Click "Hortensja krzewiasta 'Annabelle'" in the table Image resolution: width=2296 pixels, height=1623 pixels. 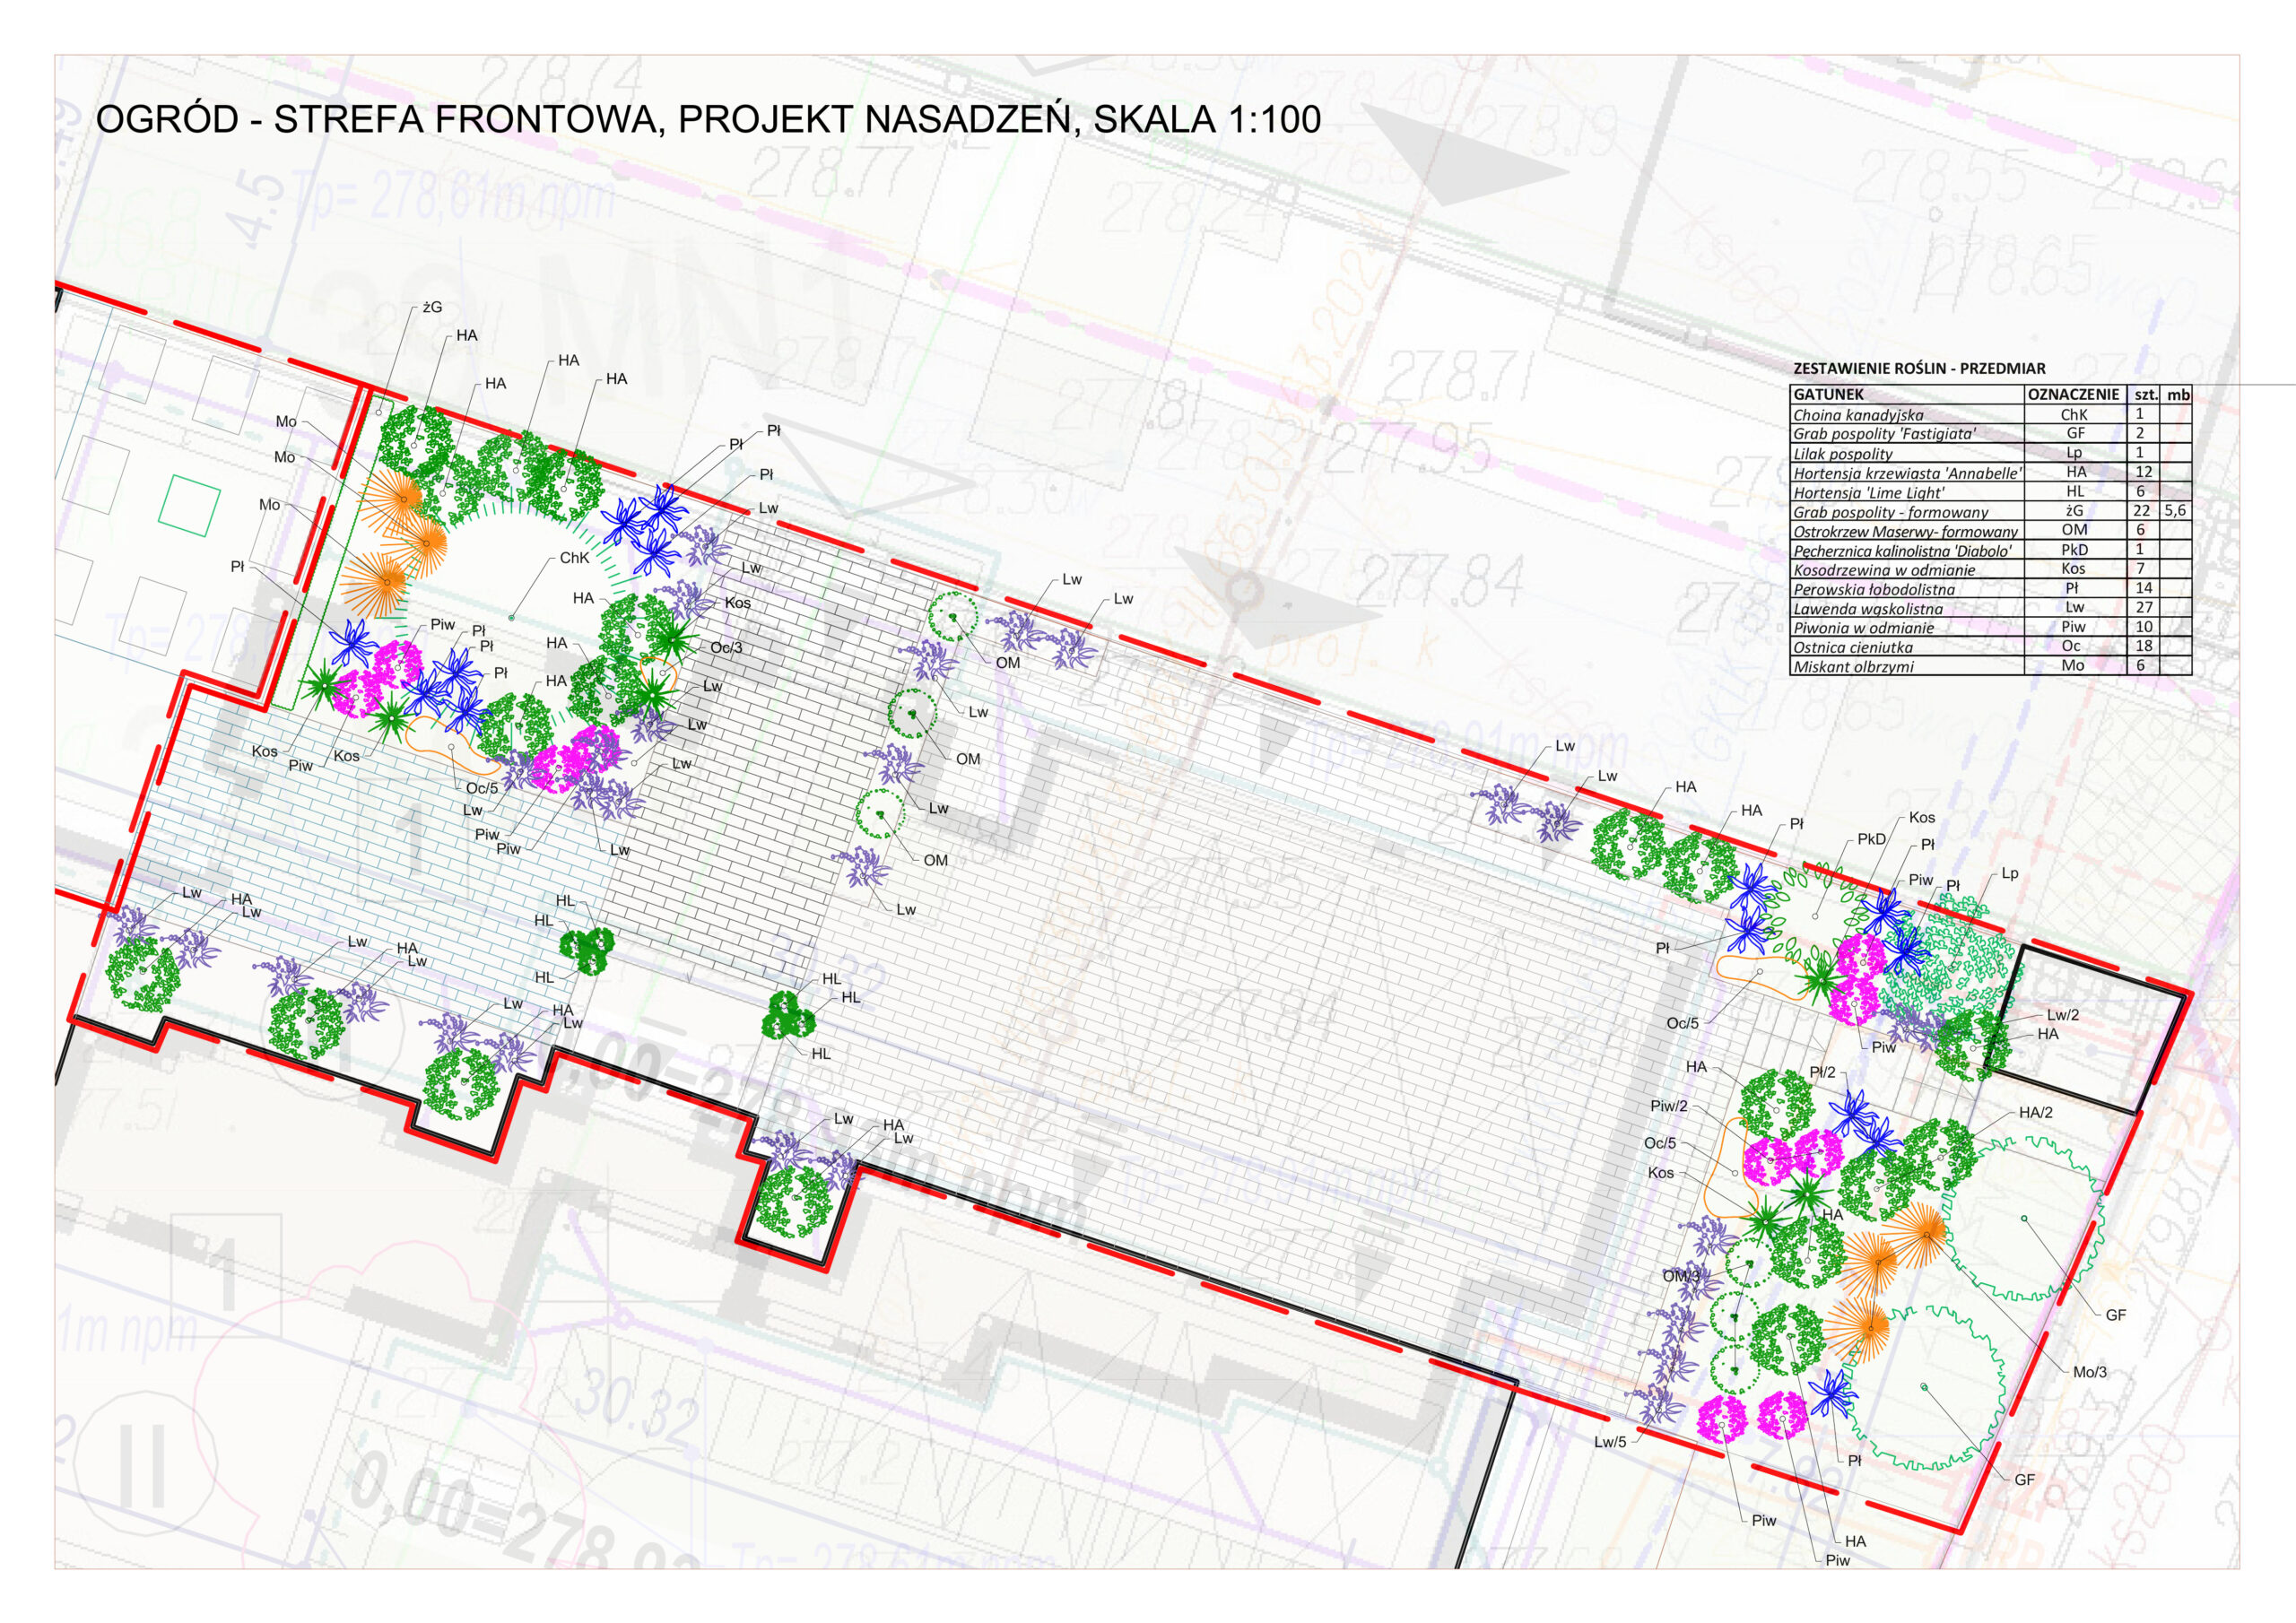coord(1907,473)
